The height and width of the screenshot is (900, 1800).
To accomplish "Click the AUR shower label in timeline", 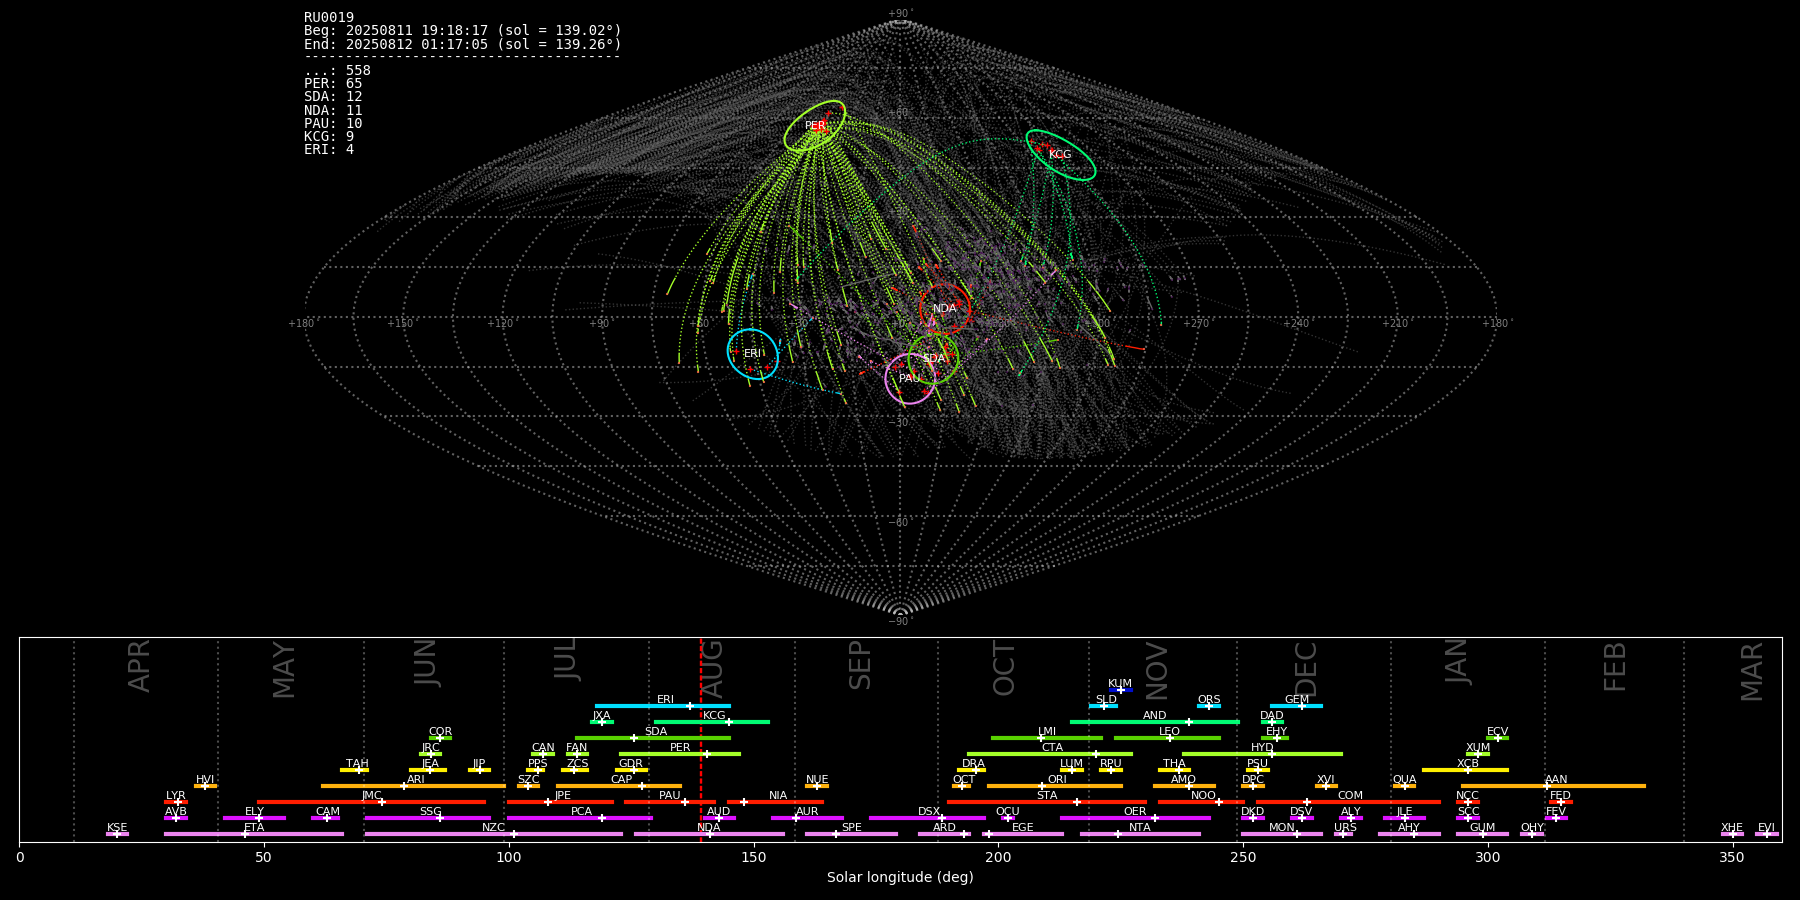I will 807,812.
